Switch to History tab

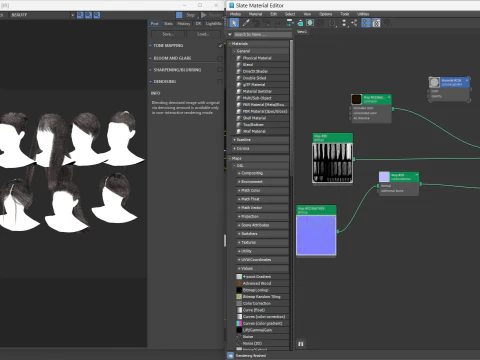(x=184, y=24)
